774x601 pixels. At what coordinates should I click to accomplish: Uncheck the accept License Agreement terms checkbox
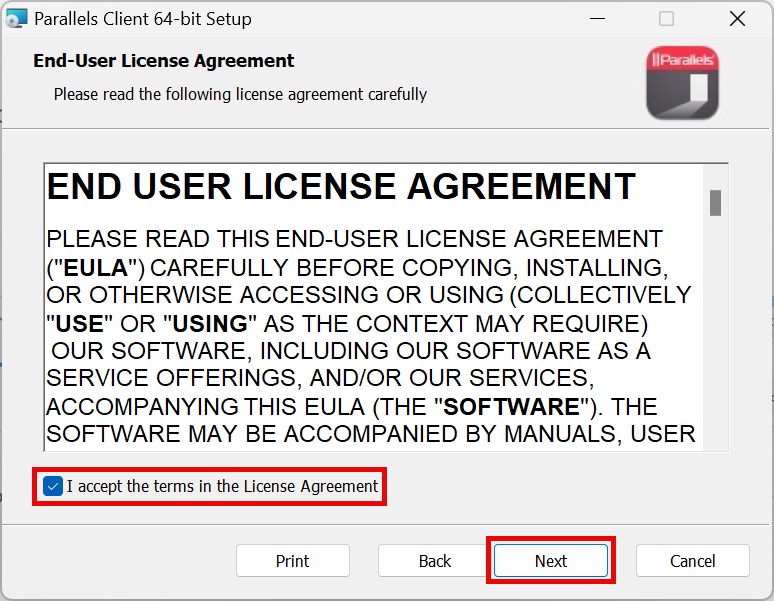52,486
